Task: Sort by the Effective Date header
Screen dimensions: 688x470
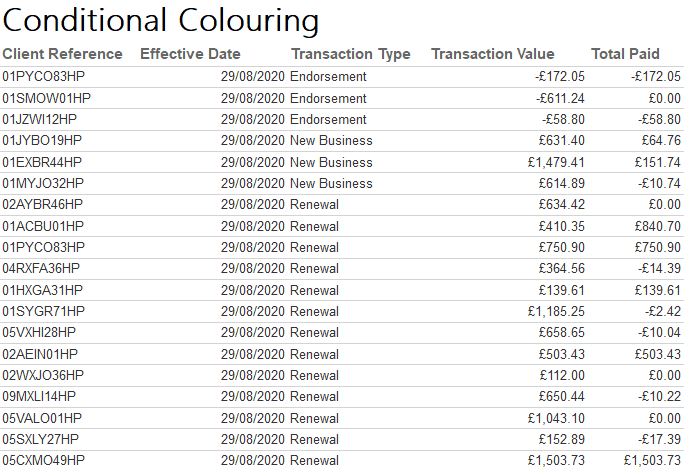Action: click(190, 54)
